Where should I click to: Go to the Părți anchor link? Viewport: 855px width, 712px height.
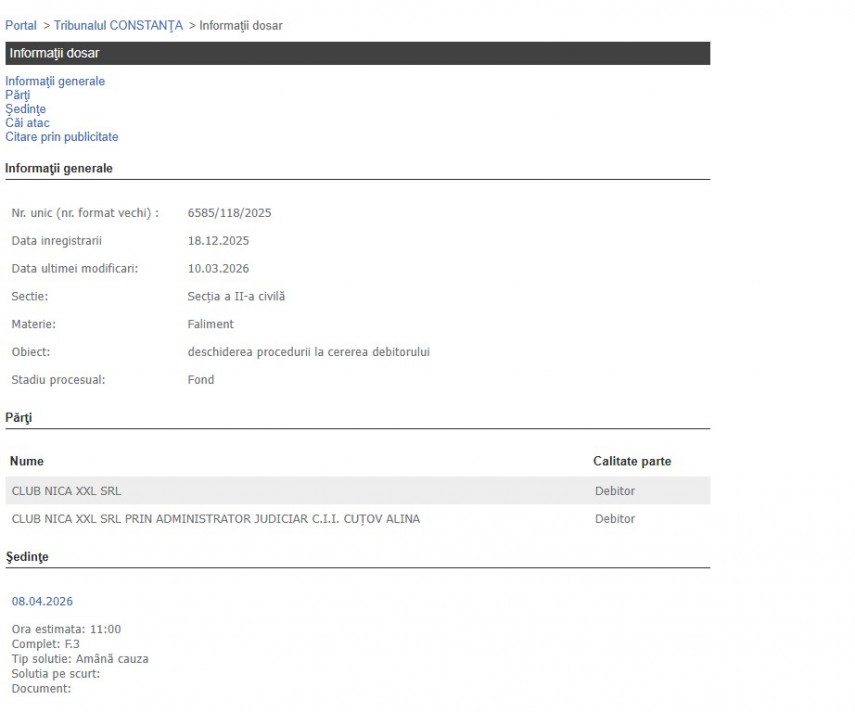click(x=18, y=95)
